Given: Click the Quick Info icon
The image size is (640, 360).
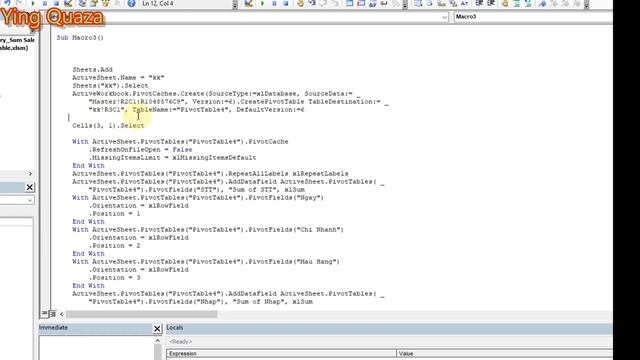Looking at the screenshot, I should (x=441, y=3).
